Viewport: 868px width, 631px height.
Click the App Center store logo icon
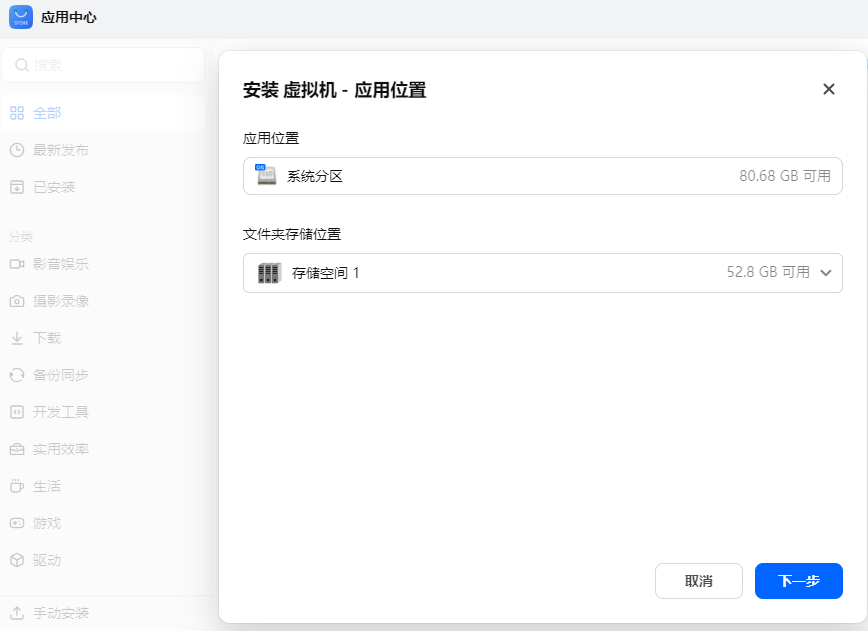20,17
